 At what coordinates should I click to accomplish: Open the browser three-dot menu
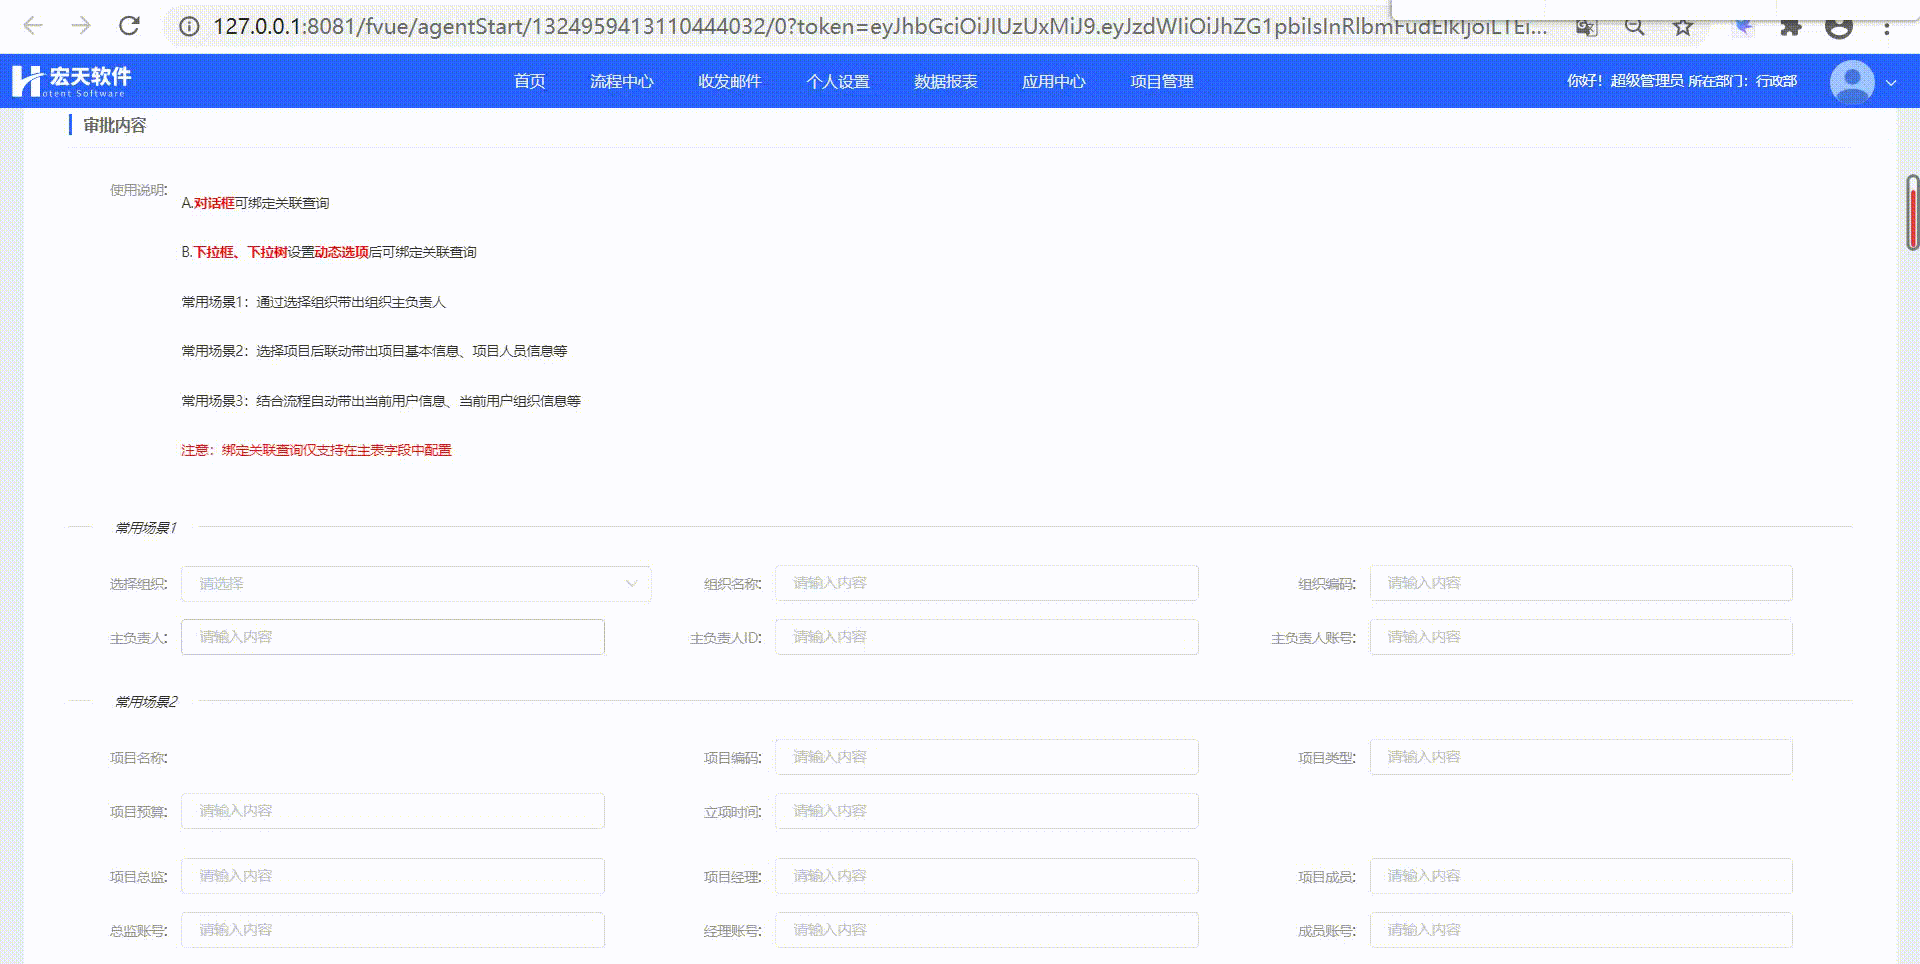click(1887, 27)
